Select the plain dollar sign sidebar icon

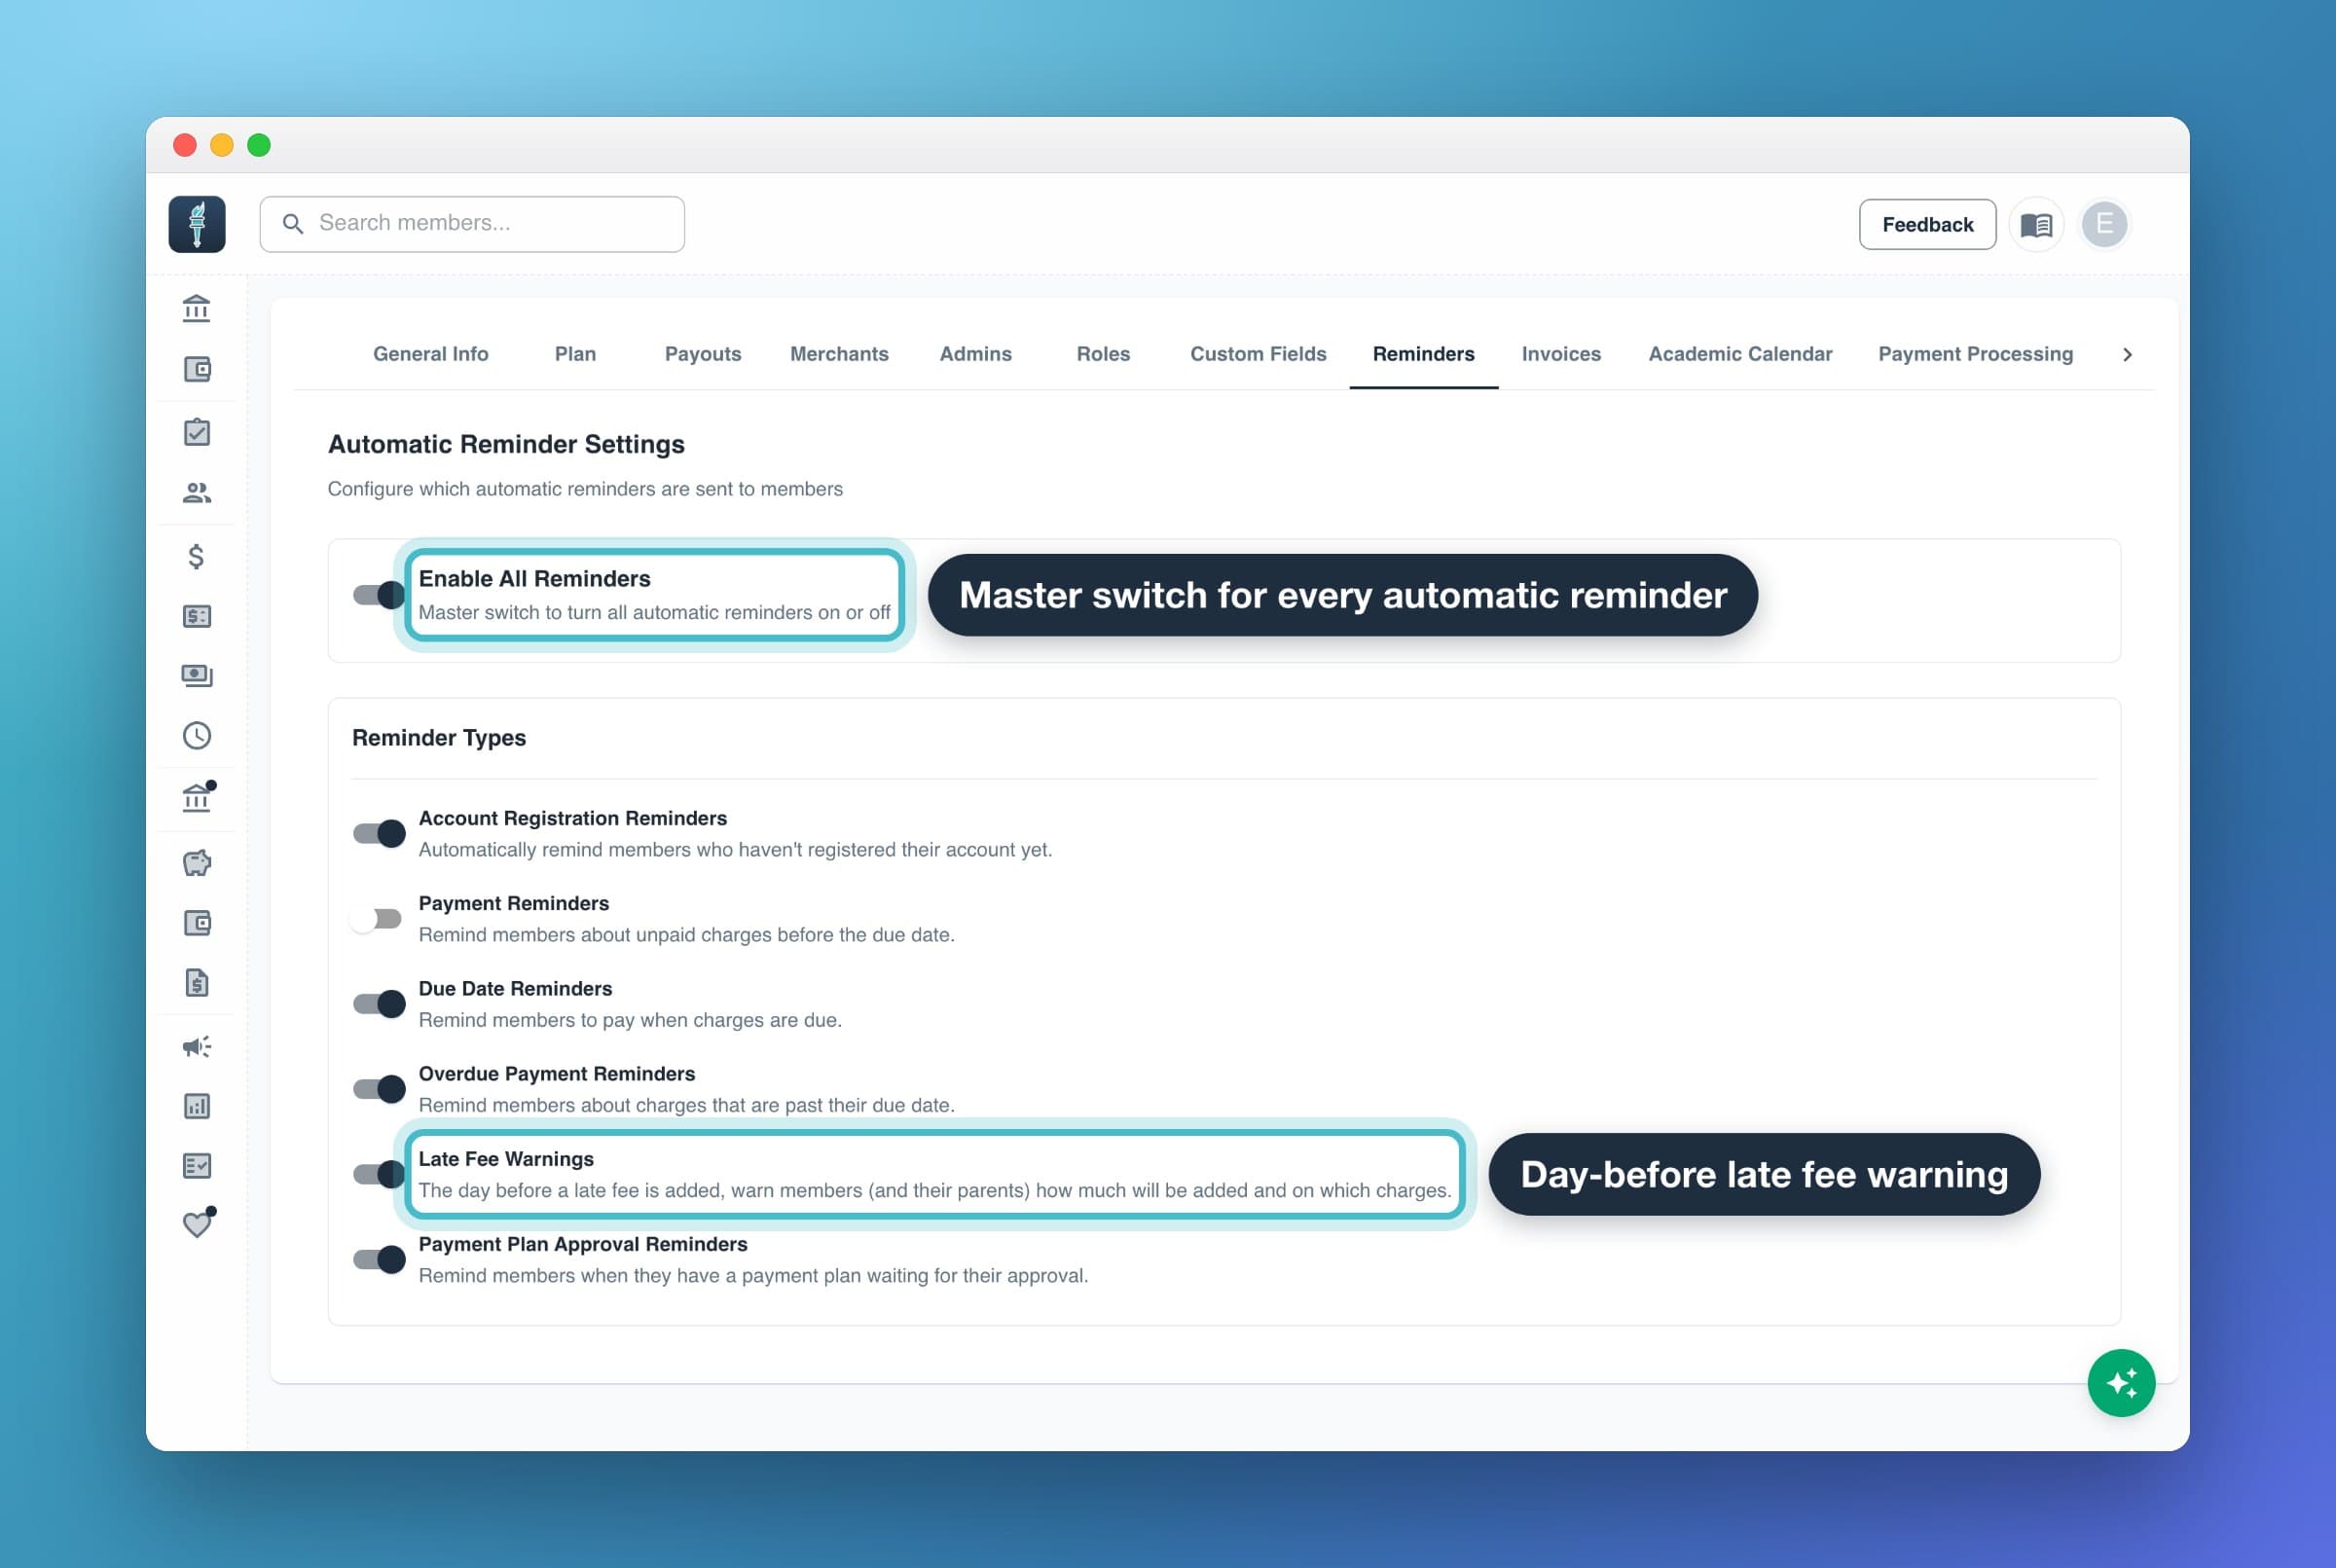(197, 556)
